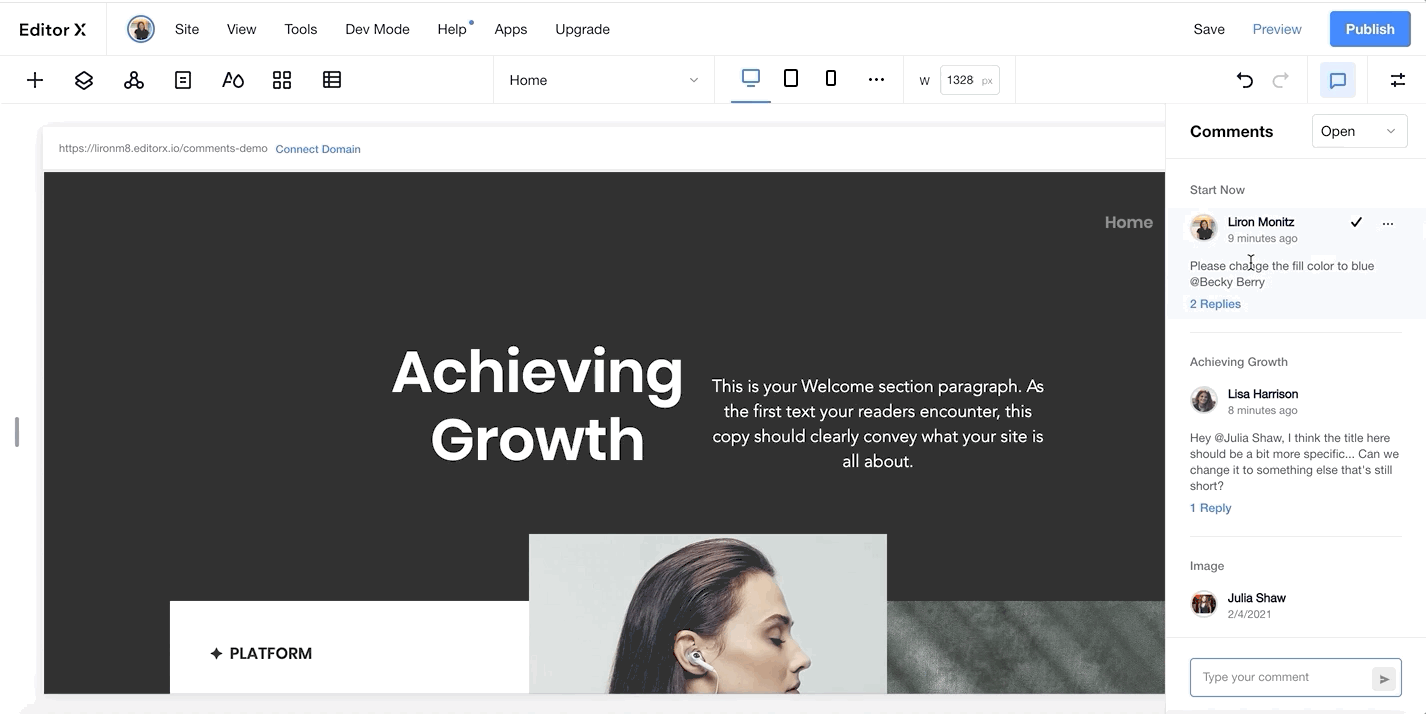
Task: Click Julia Shaw's avatar in comments
Action: (x=1204, y=604)
